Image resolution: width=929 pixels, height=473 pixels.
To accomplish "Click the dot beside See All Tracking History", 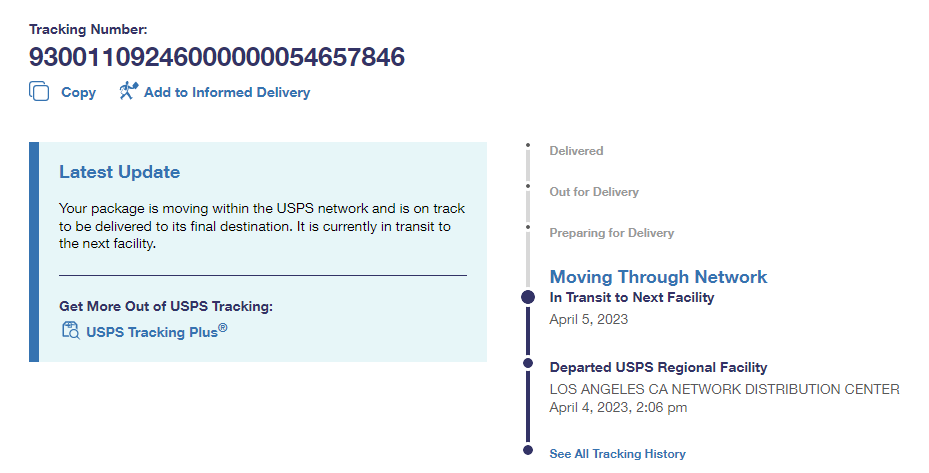I will tap(528, 452).
